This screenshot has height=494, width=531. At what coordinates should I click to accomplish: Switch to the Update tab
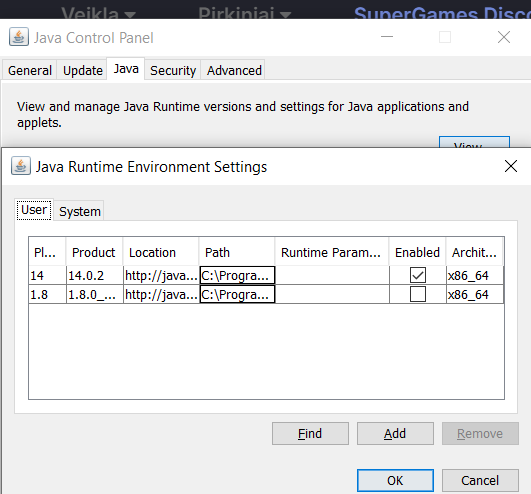[x=83, y=70]
